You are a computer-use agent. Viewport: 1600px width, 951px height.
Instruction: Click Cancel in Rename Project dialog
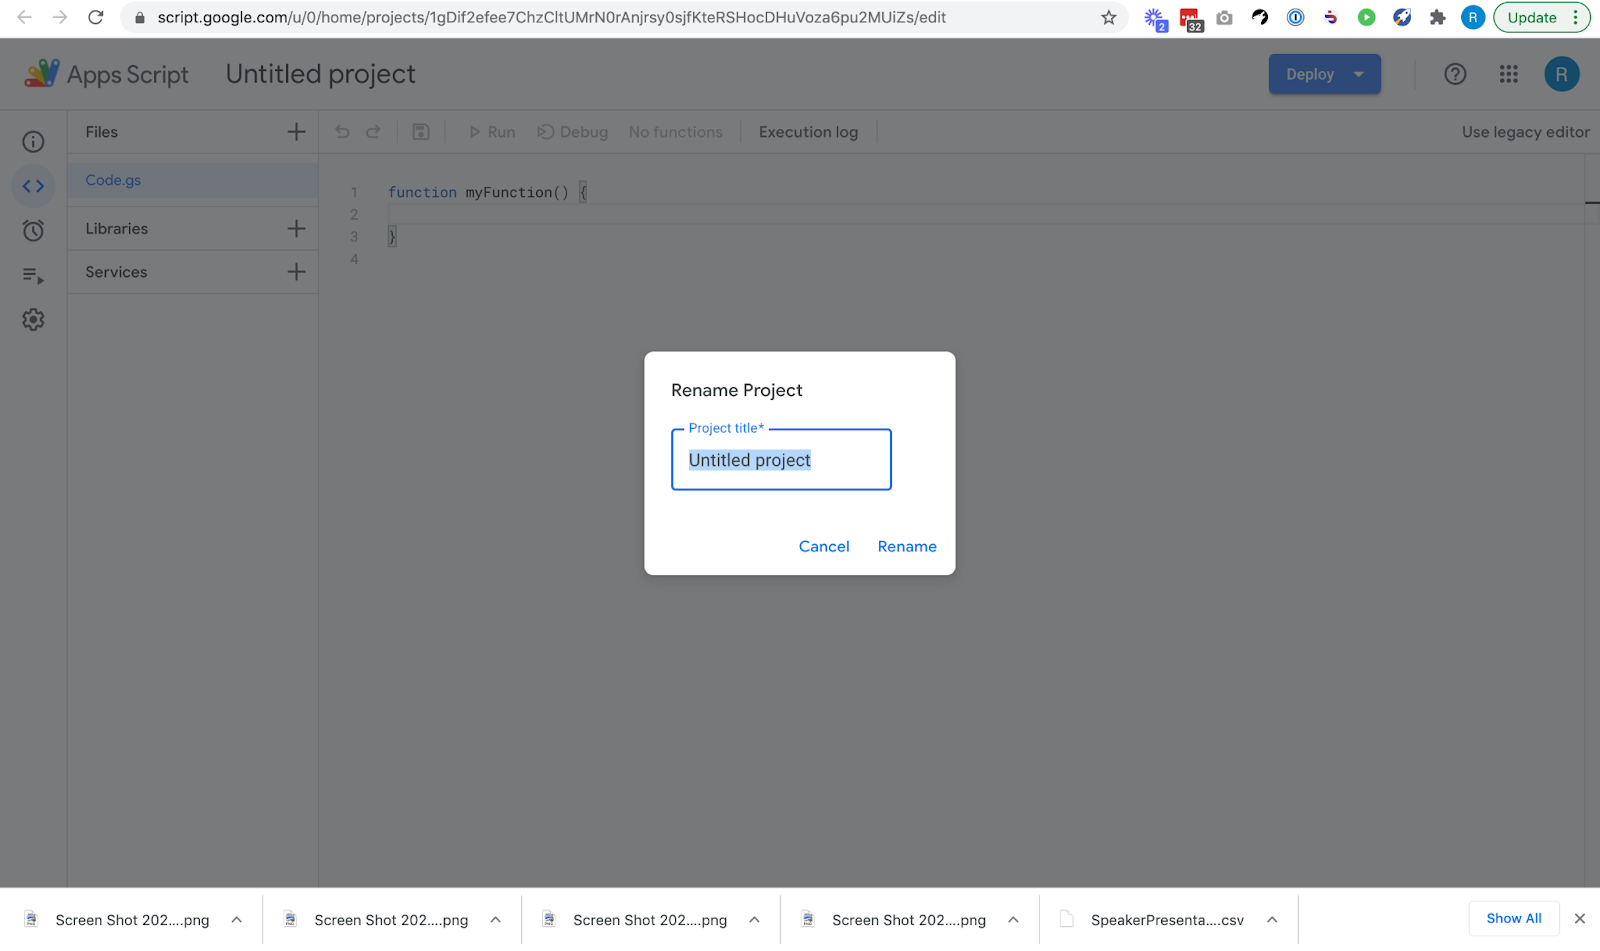(x=824, y=546)
